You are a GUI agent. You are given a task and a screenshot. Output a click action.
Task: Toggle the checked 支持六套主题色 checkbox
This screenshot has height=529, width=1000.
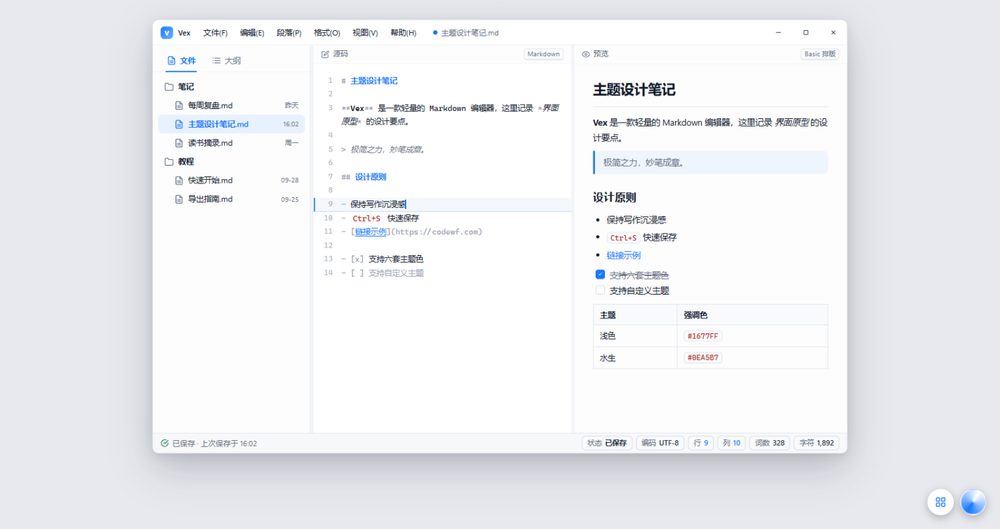pos(600,274)
